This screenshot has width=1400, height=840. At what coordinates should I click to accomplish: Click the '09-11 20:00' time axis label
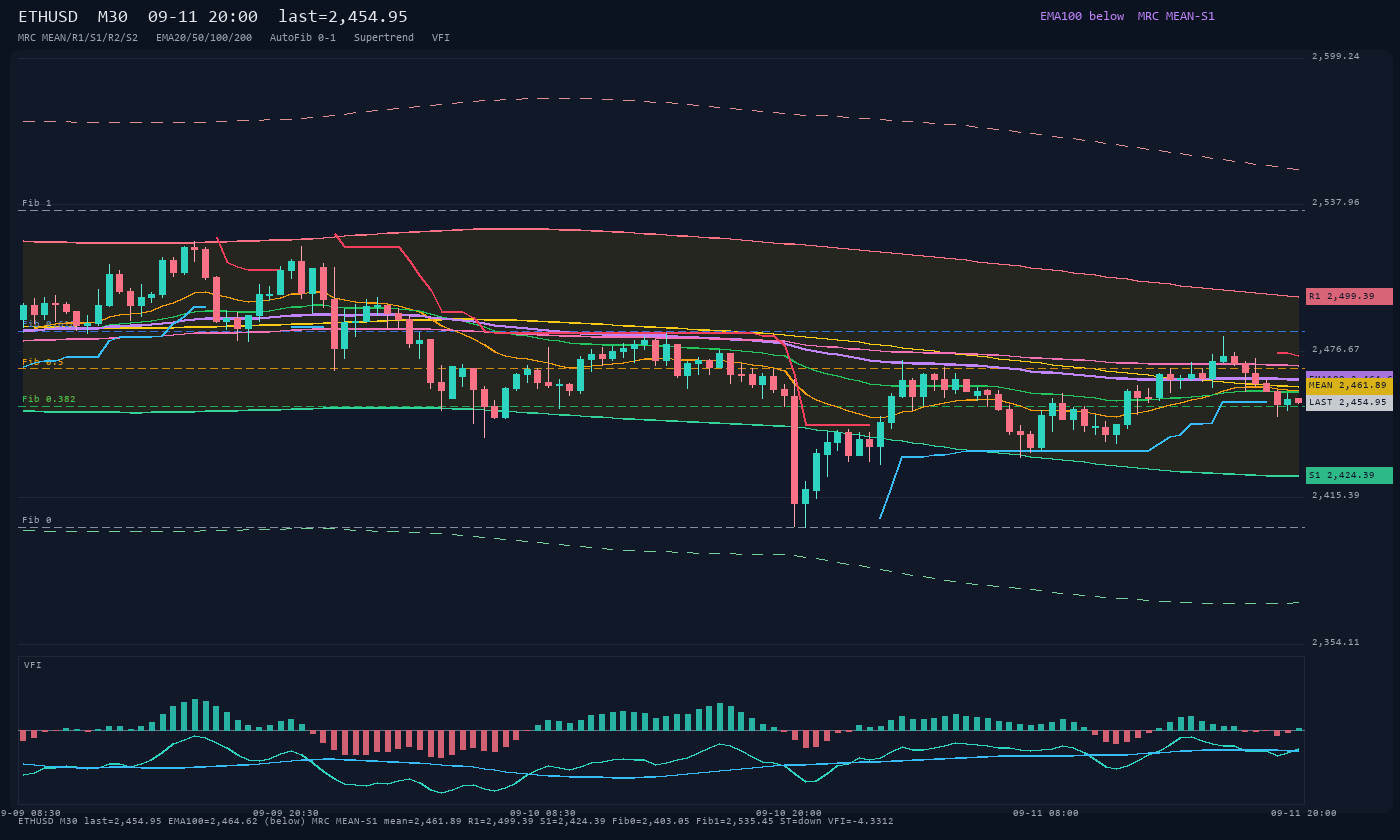coord(1304,813)
